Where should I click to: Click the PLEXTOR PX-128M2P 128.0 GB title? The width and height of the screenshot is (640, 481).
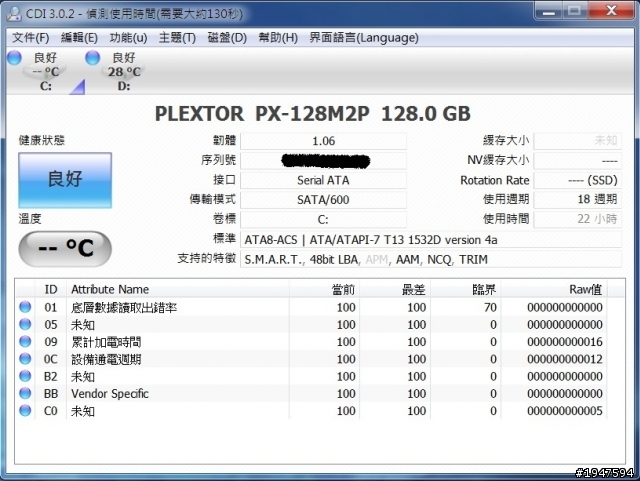[x=313, y=114]
